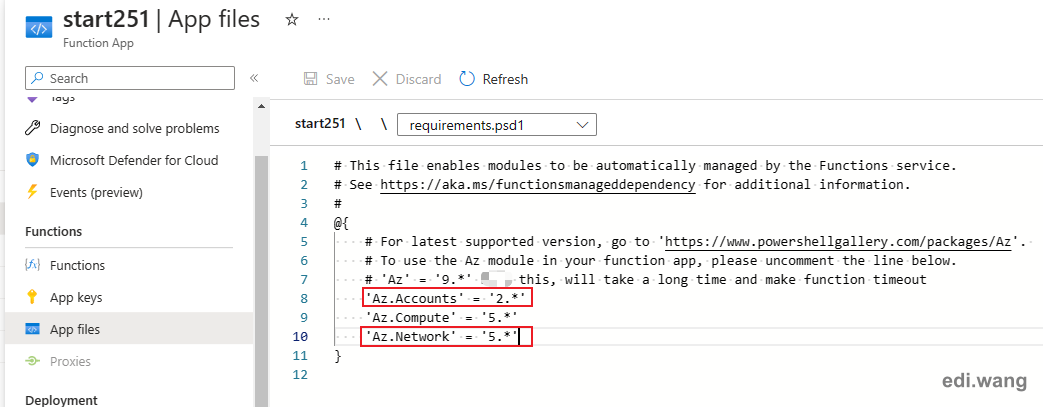Open the requirements.psd1 file dropdown

tap(496, 124)
